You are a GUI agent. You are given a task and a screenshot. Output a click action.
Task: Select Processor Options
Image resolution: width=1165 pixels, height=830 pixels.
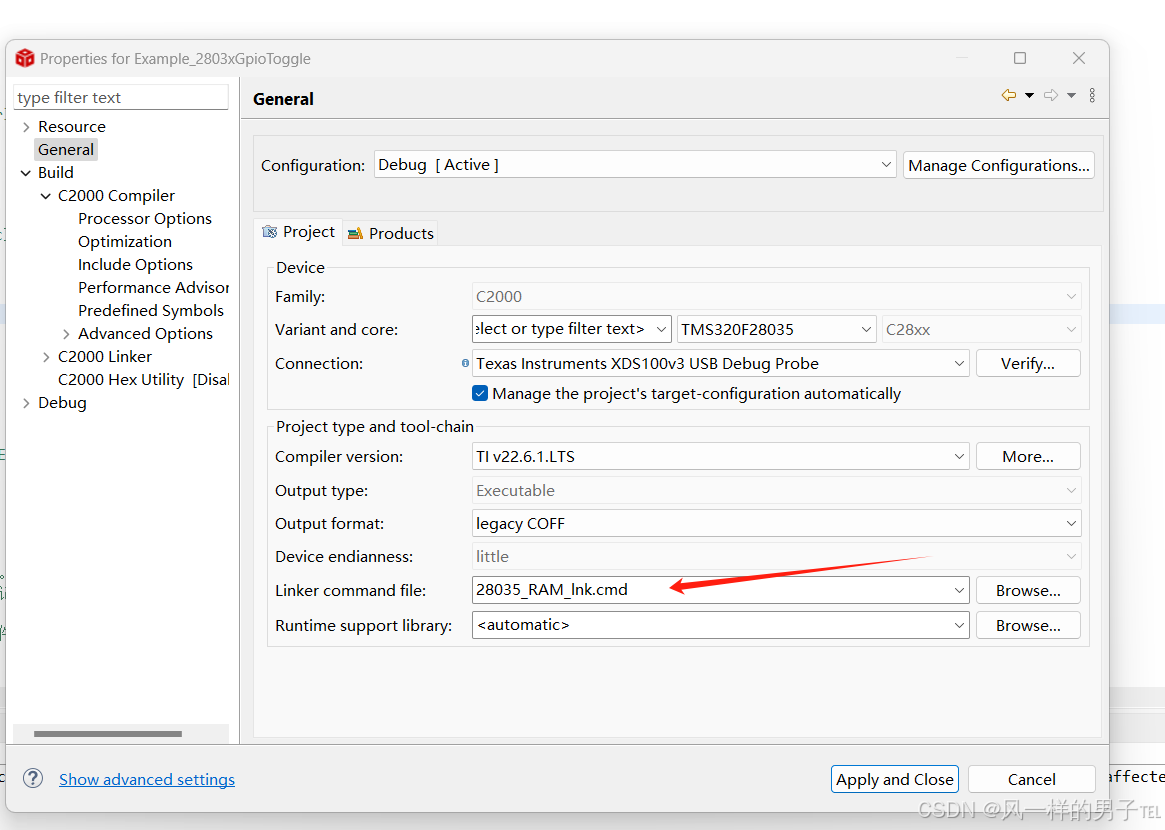[x=145, y=218]
